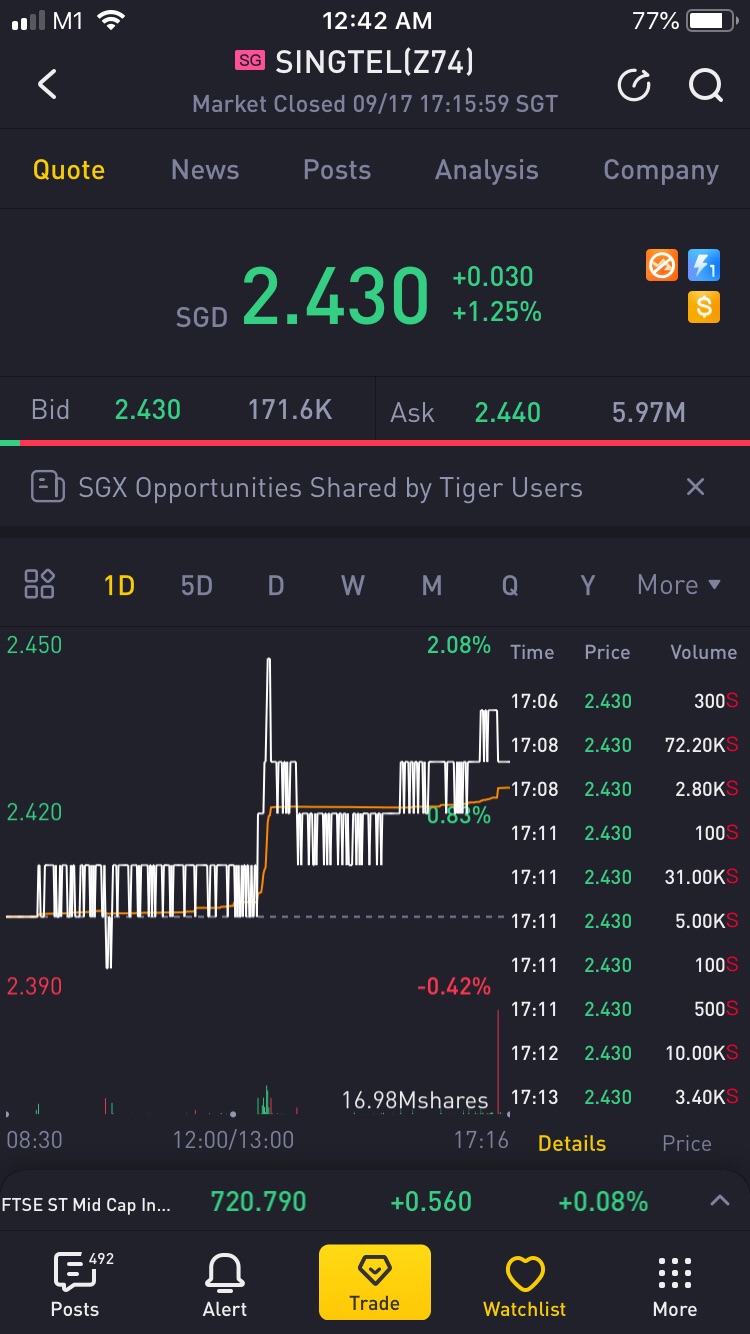Switch tick list to Price view
750x1334 pixels.
point(687,1143)
